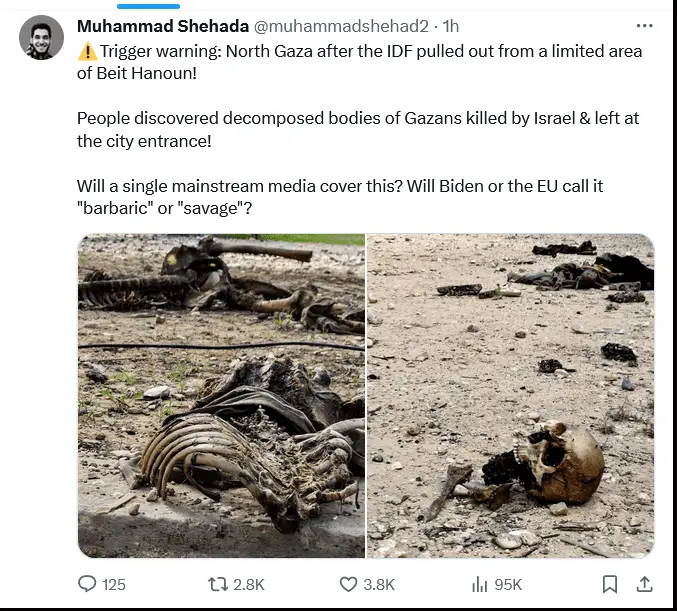Open Muhammad Shehada's profile avatar
Viewport: 677px width, 611px height.
click(x=41, y=37)
